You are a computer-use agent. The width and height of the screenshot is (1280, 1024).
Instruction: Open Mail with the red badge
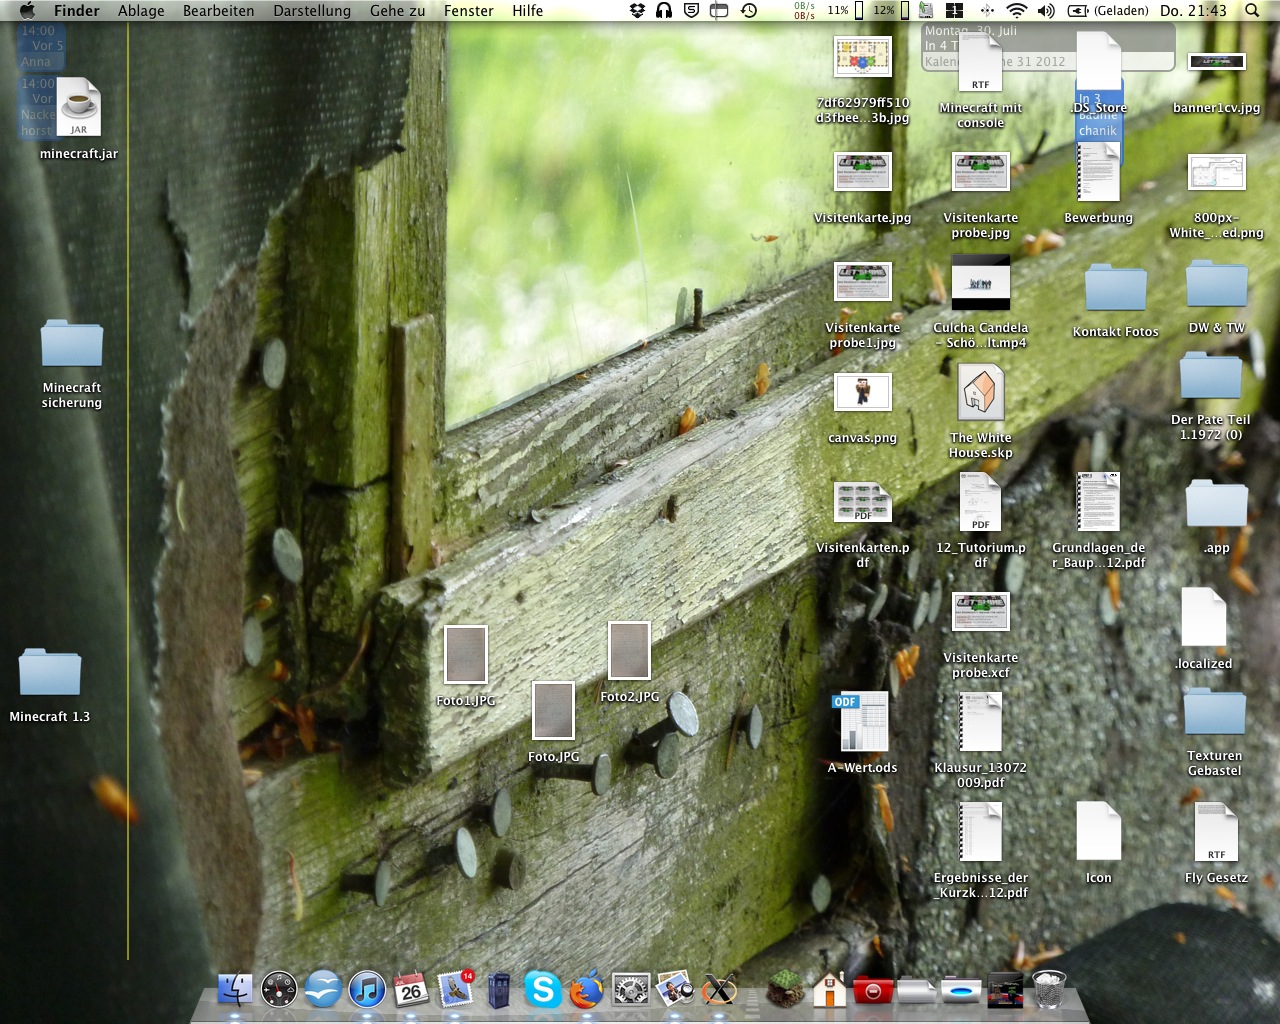(x=455, y=990)
